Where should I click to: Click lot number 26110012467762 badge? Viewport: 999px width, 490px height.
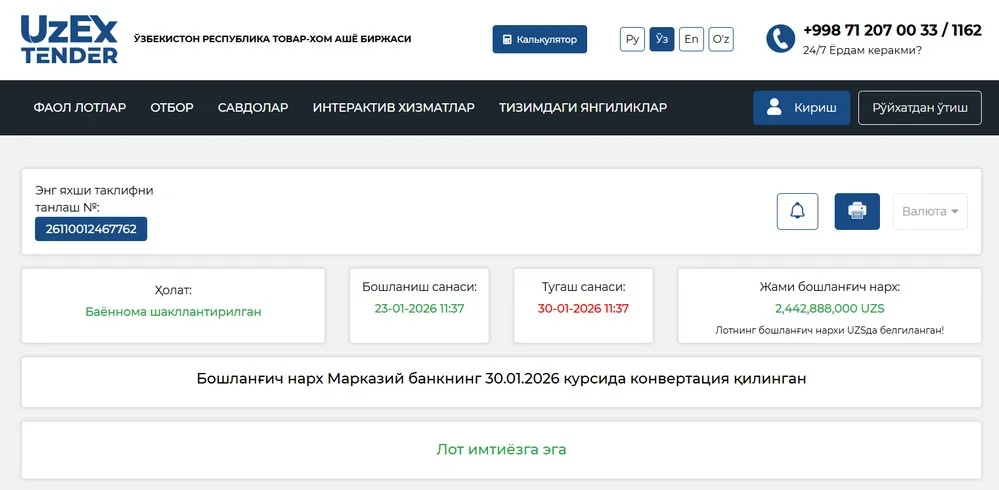click(x=91, y=229)
